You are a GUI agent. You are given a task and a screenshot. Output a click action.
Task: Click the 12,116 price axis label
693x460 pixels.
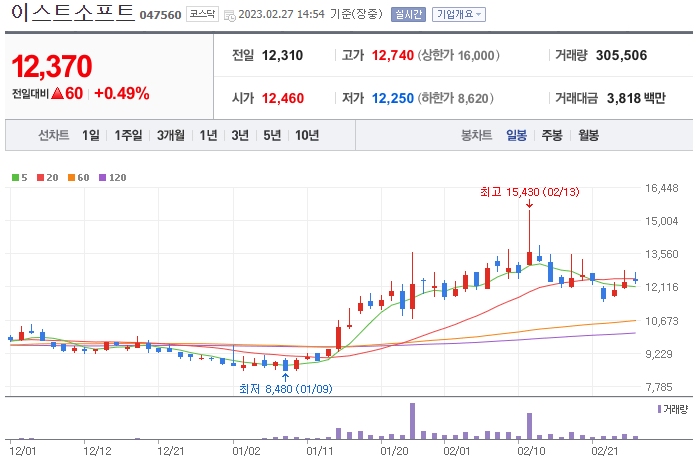pyautogui.click(x=661, y=287)
